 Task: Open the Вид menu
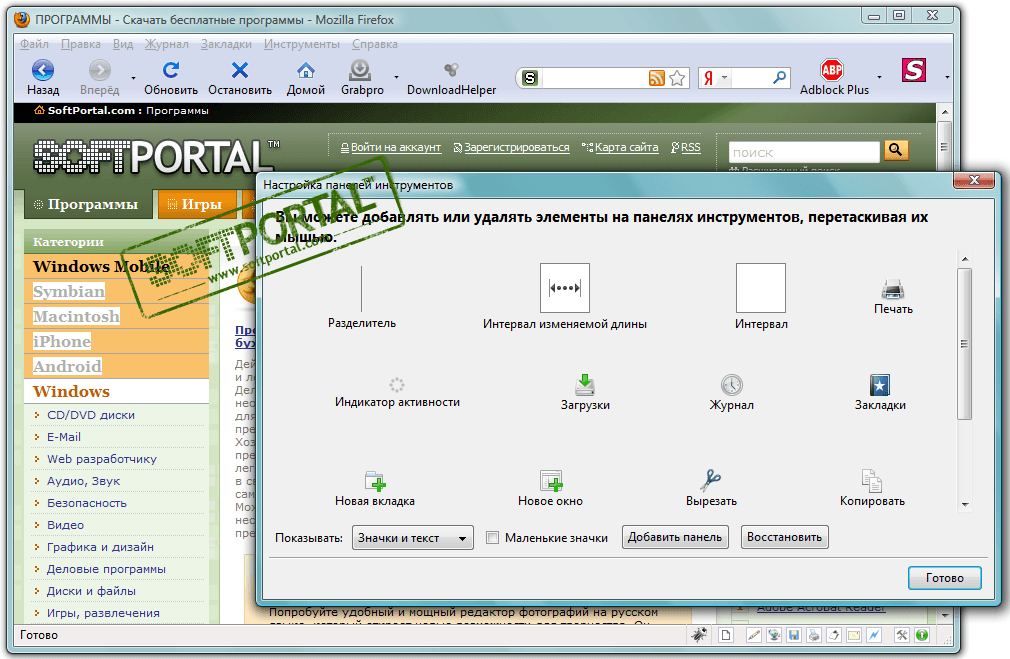click(122, 44)
